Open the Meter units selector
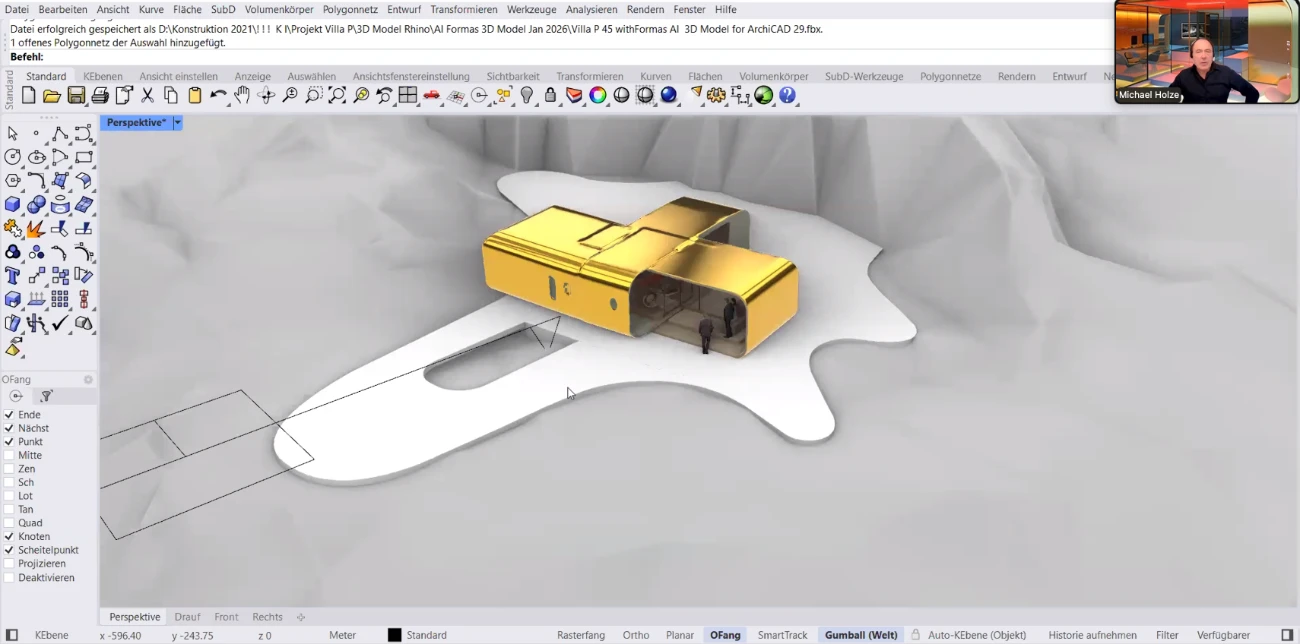 pos(342,635)
